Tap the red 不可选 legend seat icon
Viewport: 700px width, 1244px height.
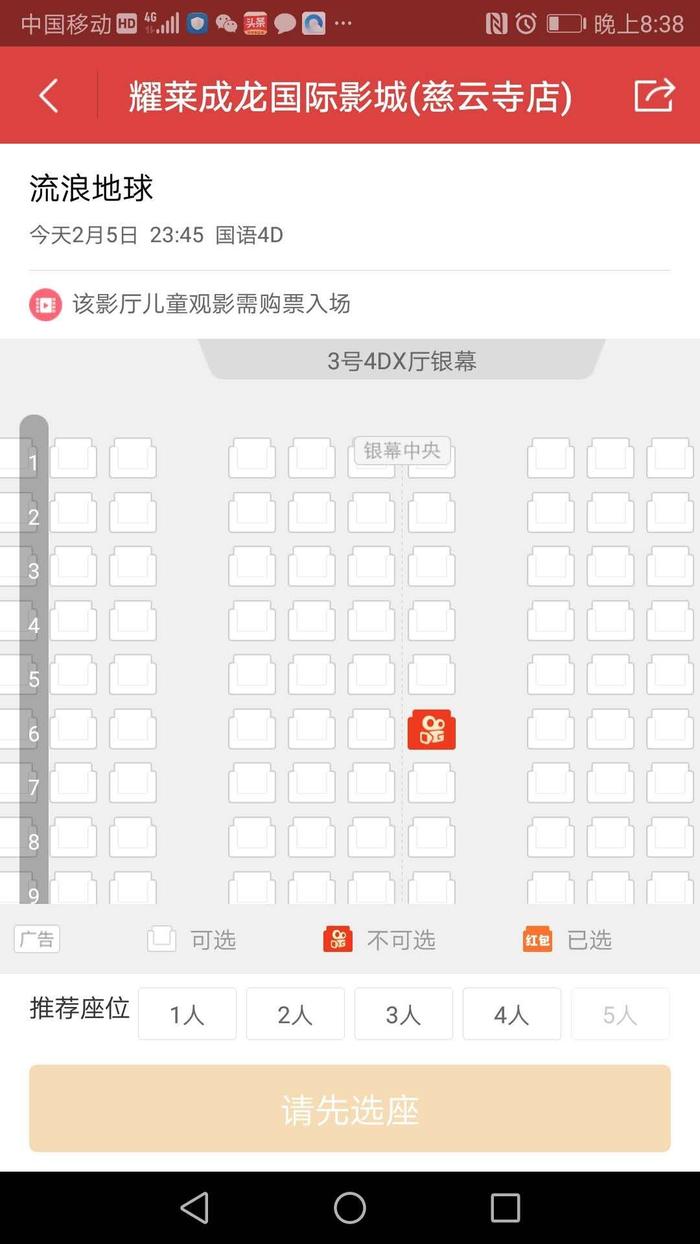tap(338, 939)
